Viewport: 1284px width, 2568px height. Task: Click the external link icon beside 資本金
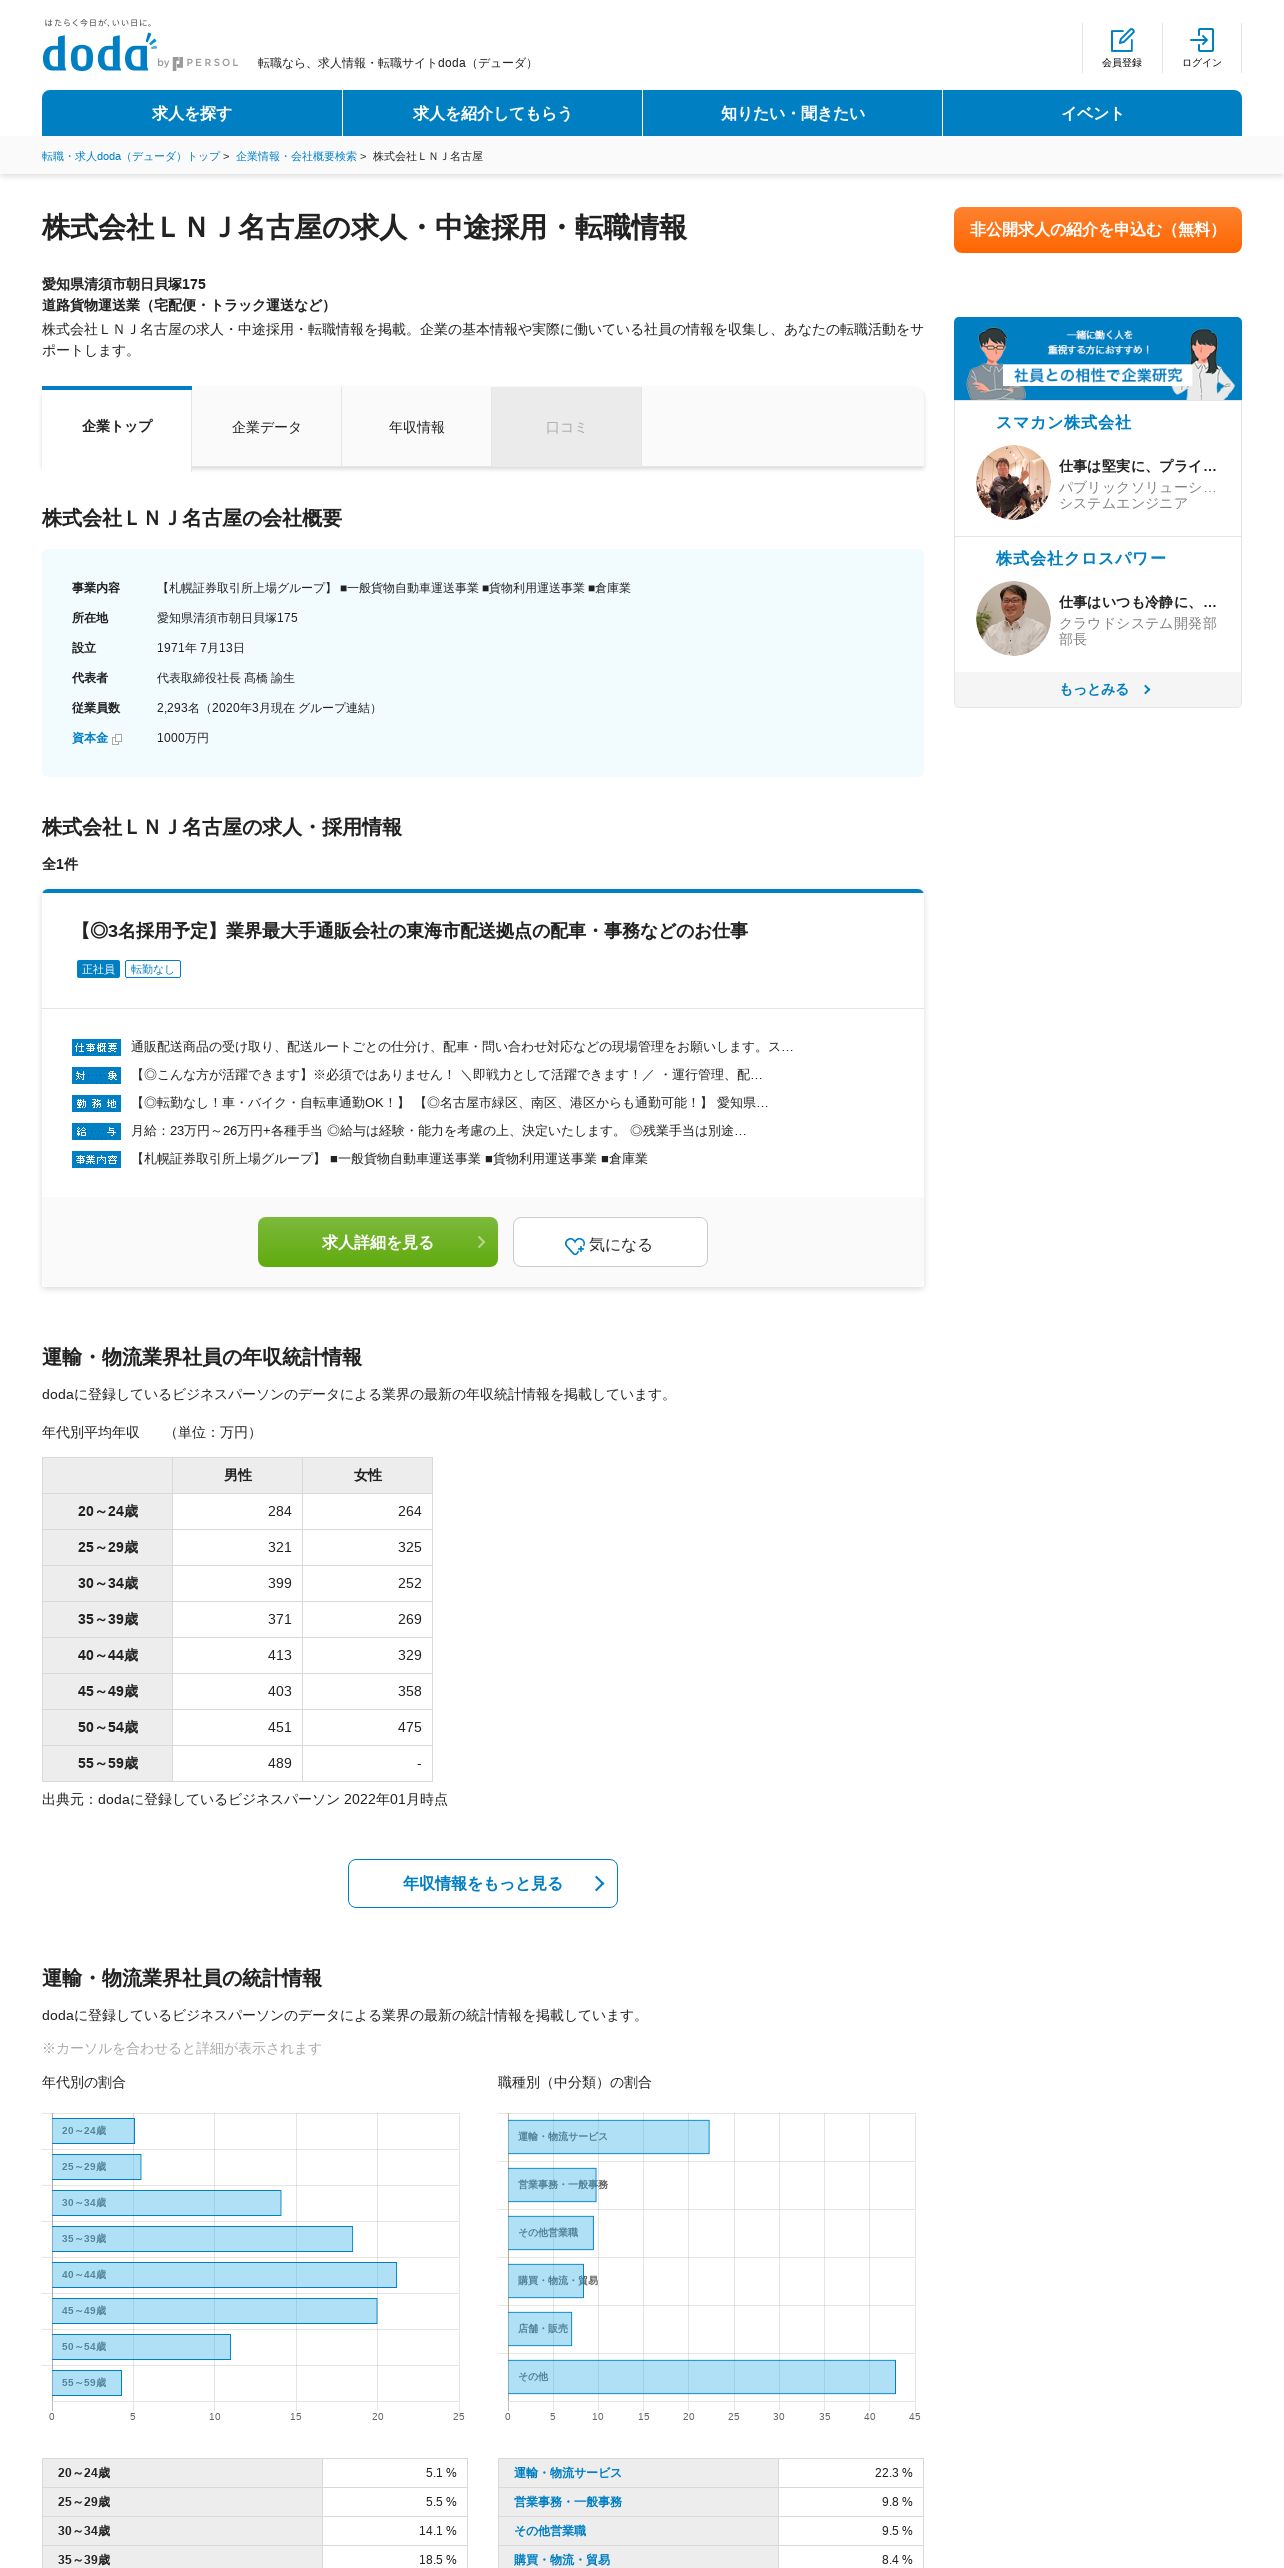[x=117, y=739]
